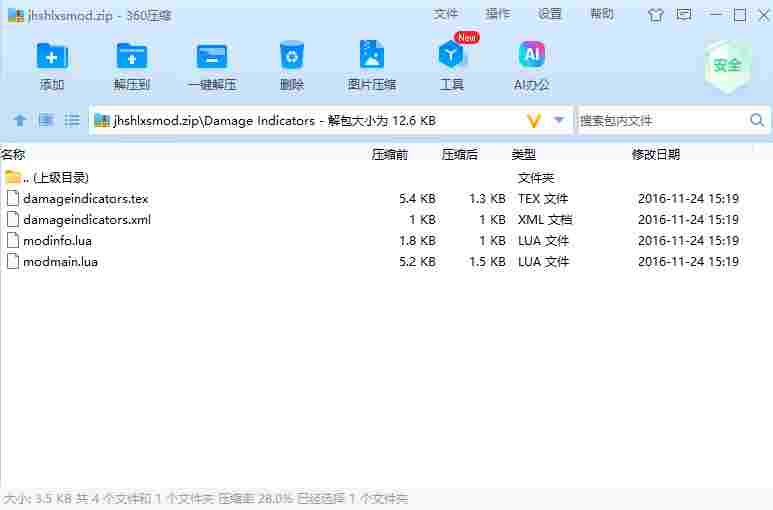Open the 设置 menu
Image resolution: width=773 pixels, height=510 pixels.
point(550,14)
